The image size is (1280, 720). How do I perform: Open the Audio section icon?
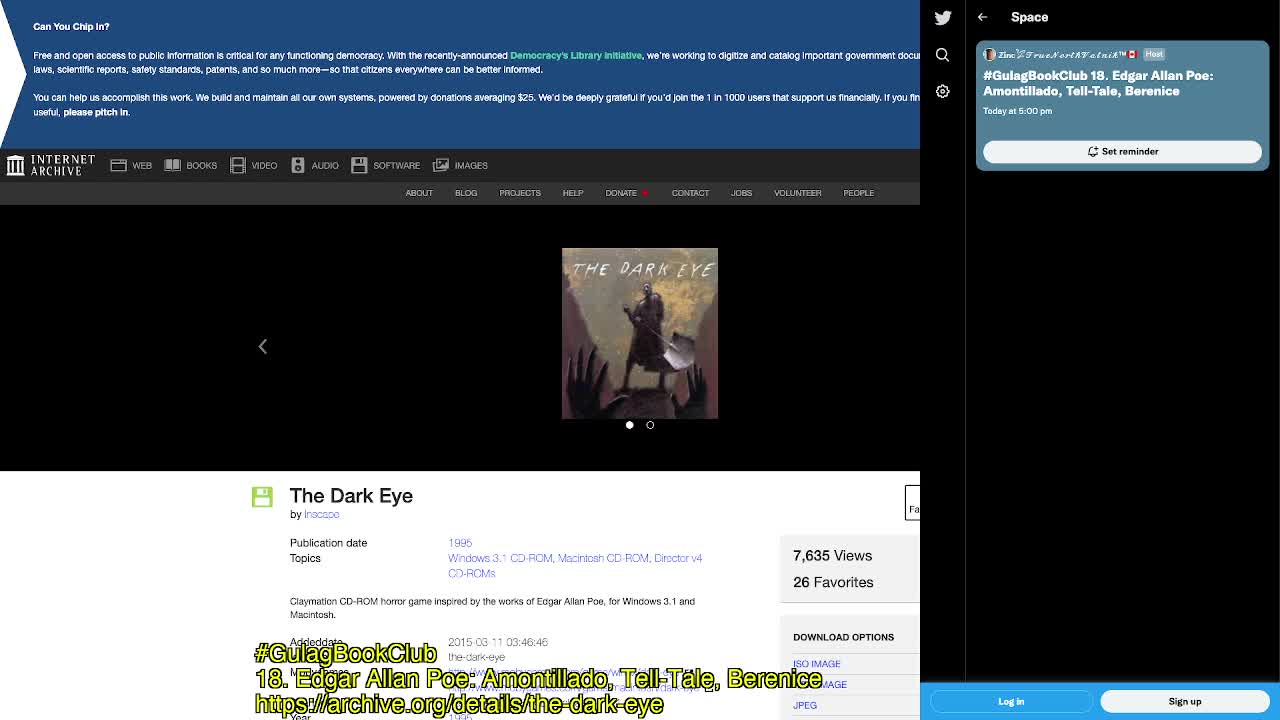point(297,165)
